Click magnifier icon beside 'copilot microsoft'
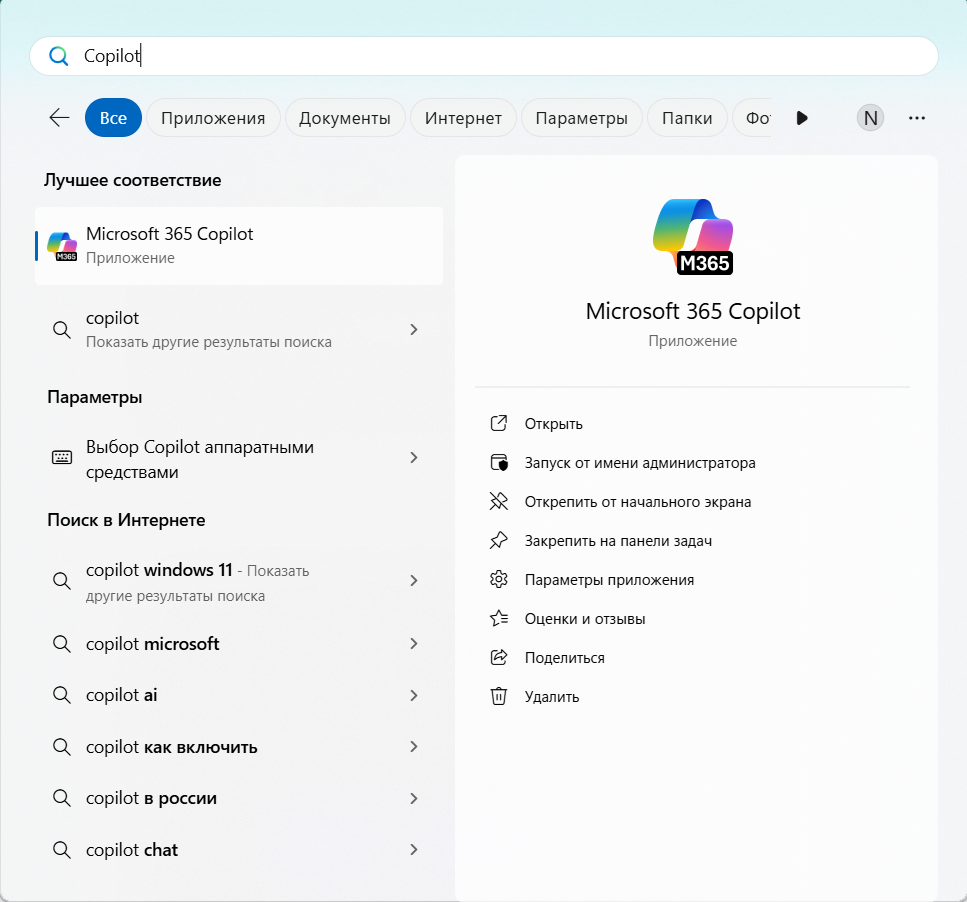Viewport: 967px width, 902px height. point(62,644)
